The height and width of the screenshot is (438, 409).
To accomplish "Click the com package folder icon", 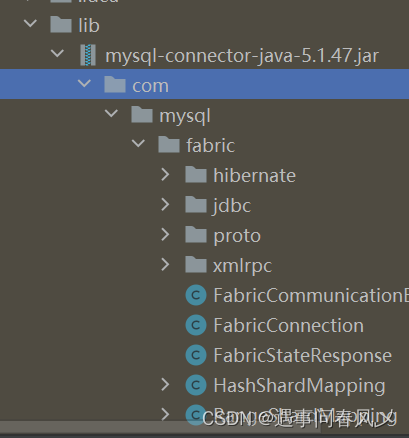I will pos(115,85).
